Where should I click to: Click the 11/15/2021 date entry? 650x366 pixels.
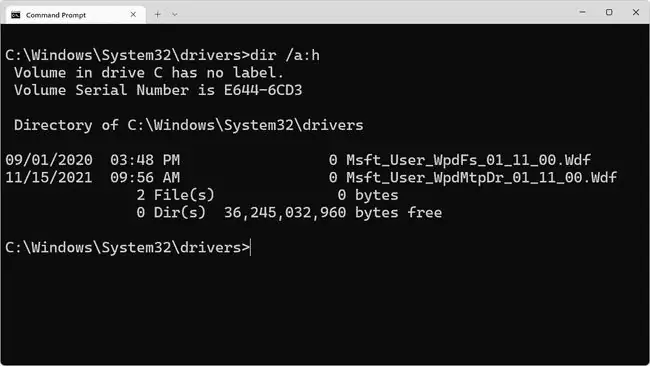coord(49,177)
